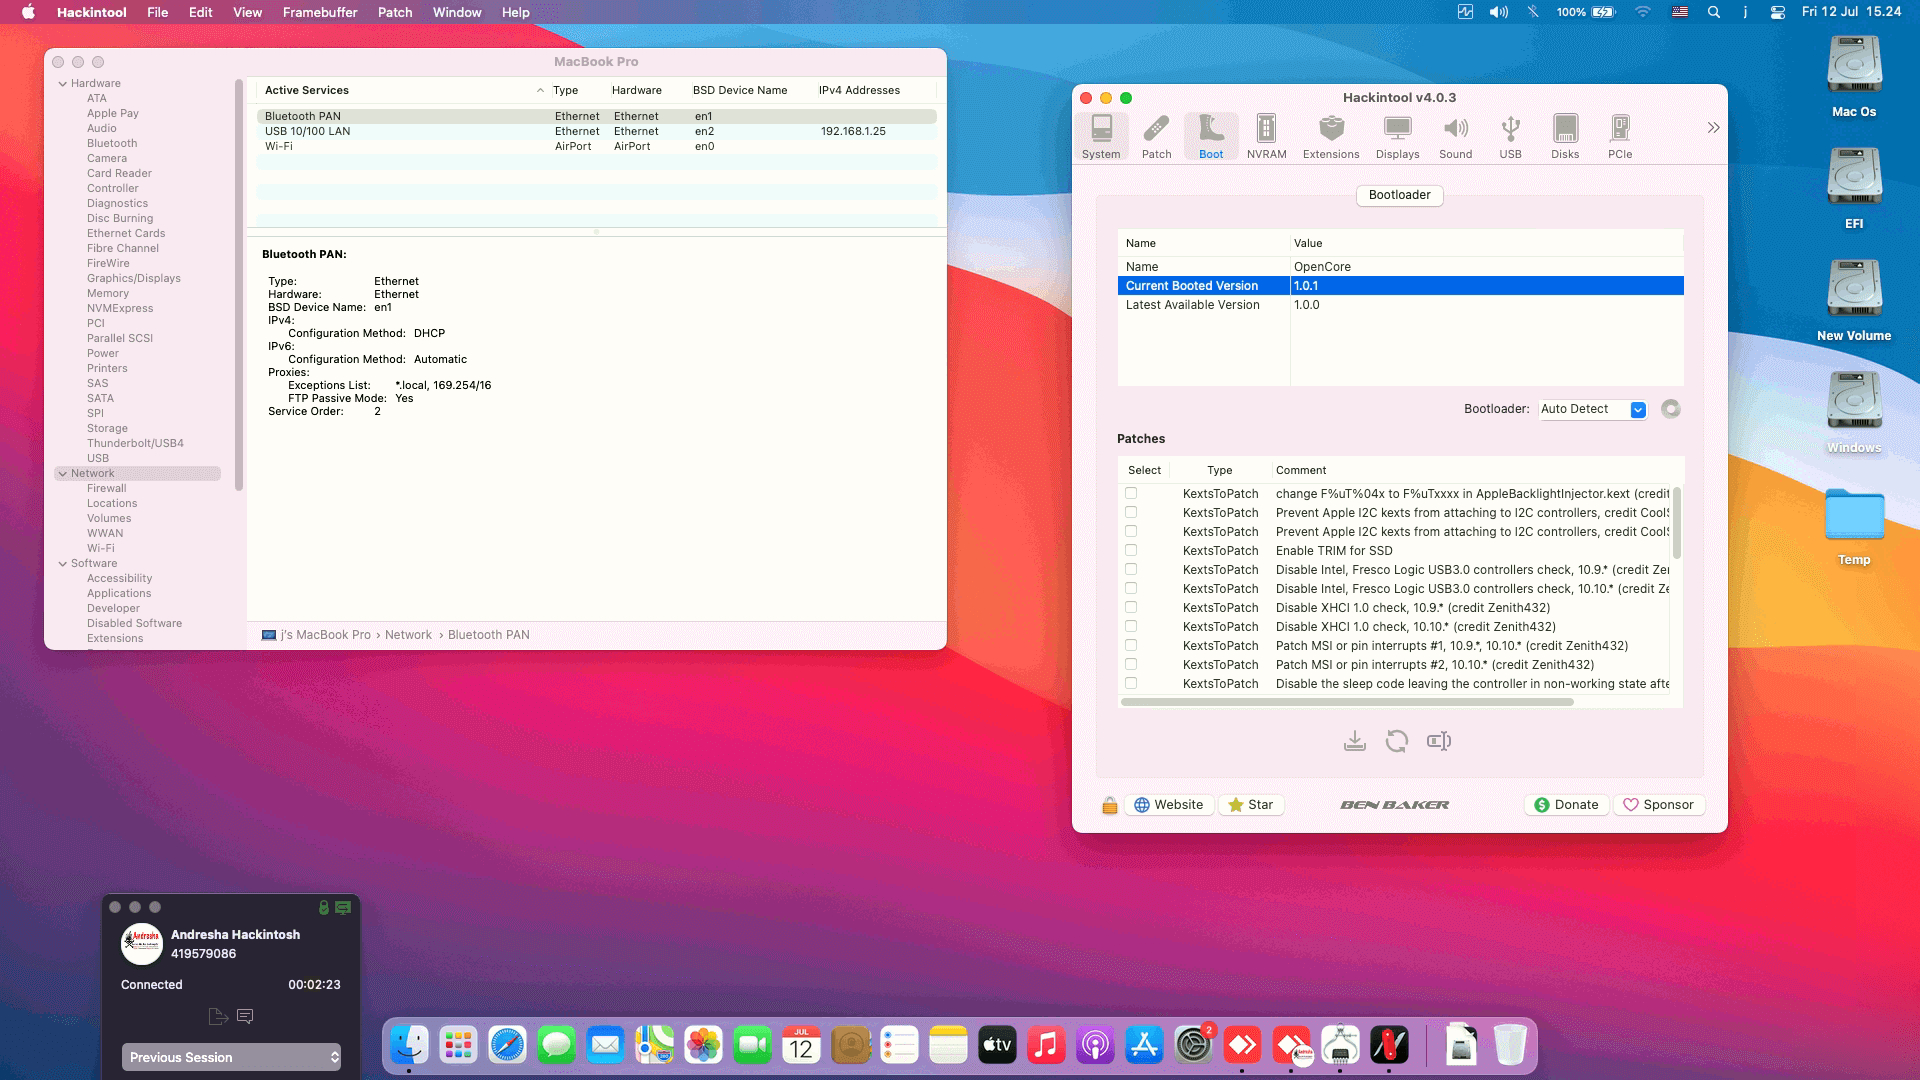Click the Patches list vertical scrollbar

tap(1677, 522)
